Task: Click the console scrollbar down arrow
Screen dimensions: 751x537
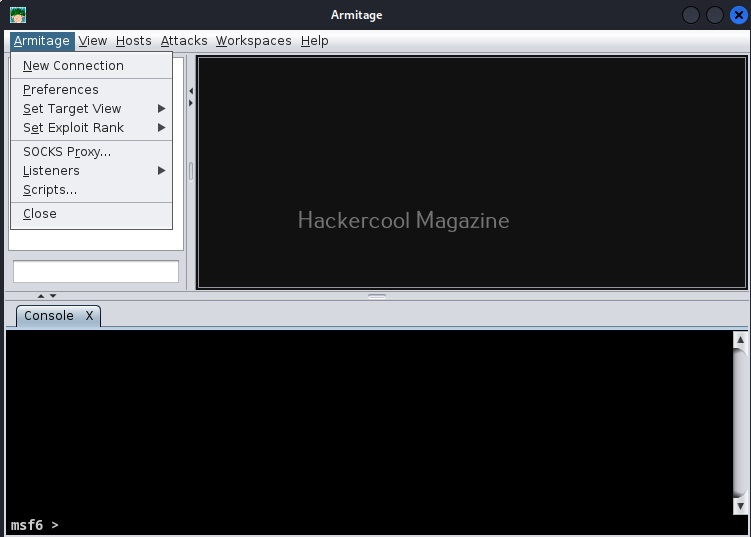Action: [740, 506]
